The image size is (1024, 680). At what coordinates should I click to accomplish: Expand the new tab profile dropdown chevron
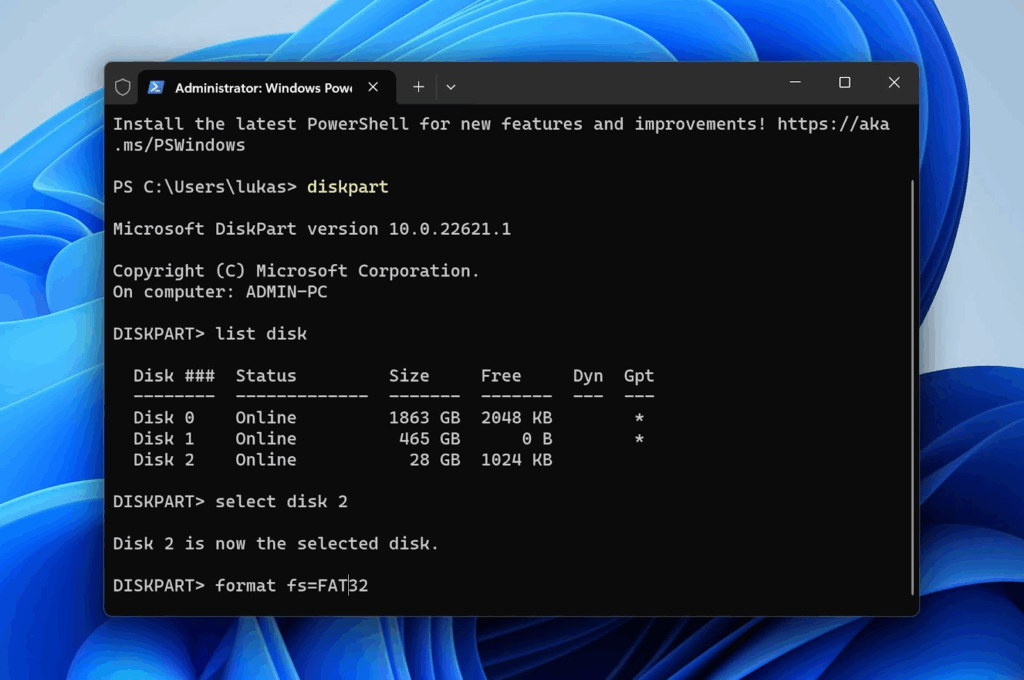[451, 87]
